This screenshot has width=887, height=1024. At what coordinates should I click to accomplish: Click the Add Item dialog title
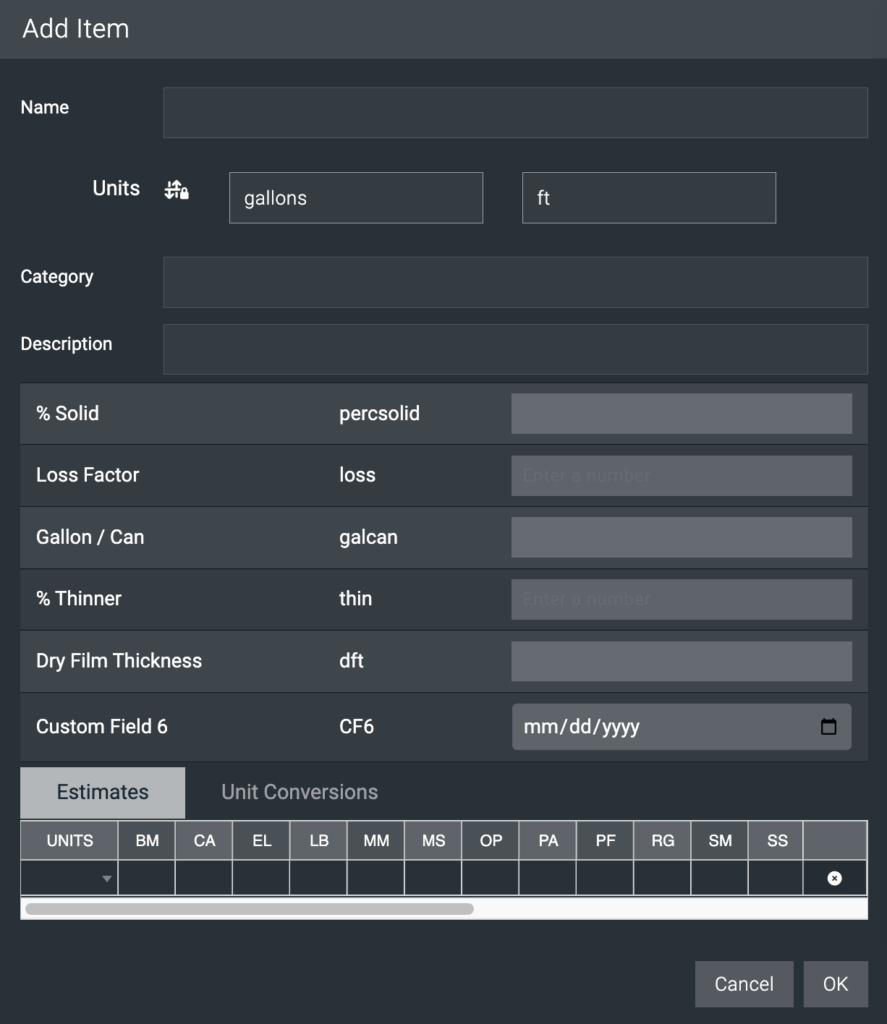click(76, 29)
